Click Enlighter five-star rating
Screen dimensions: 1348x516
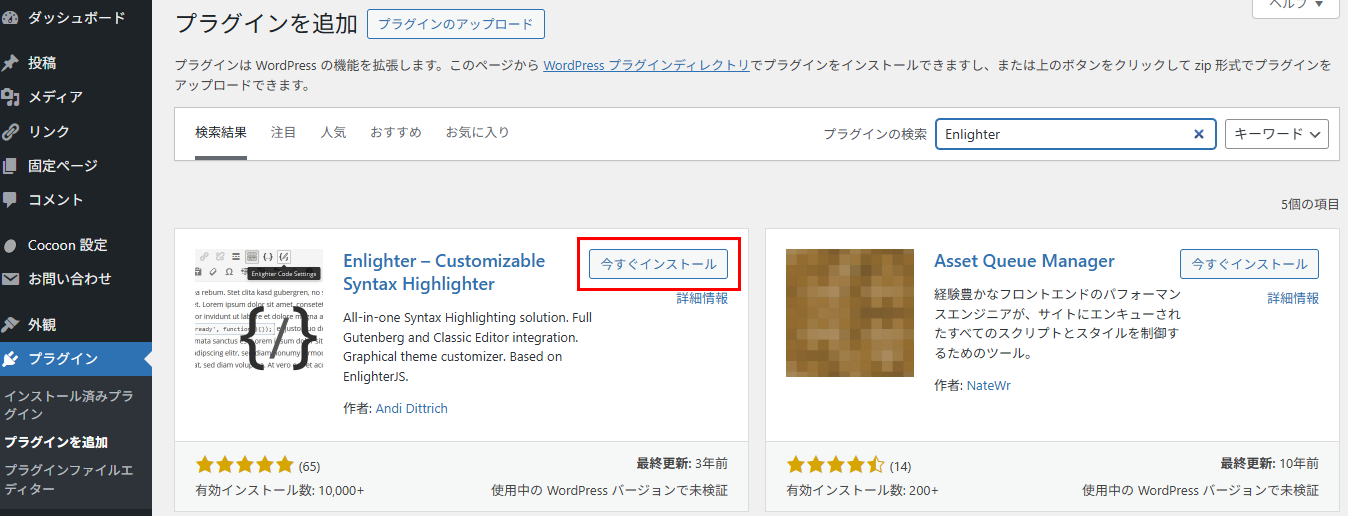coord(245,465)
